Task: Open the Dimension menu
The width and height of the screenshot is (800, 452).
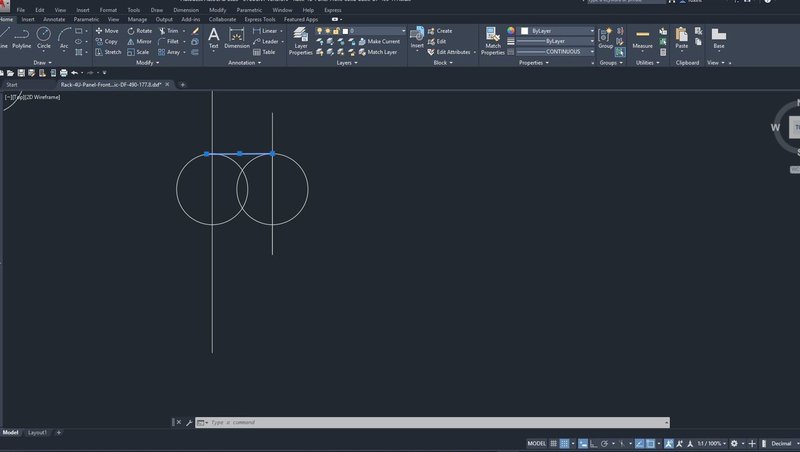Action: 186,10
